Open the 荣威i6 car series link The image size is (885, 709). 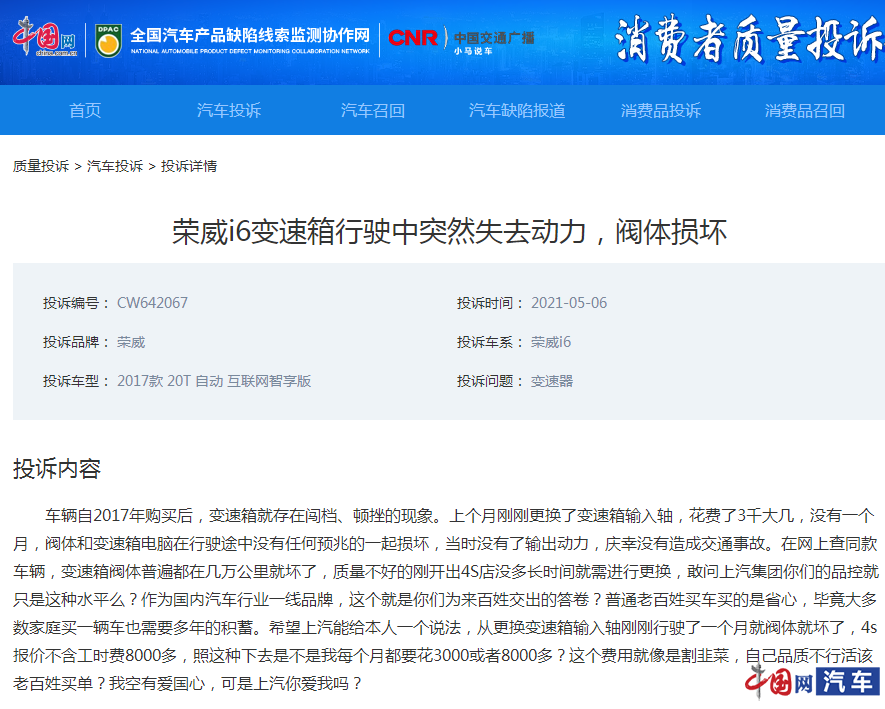[x=551, y=342]
